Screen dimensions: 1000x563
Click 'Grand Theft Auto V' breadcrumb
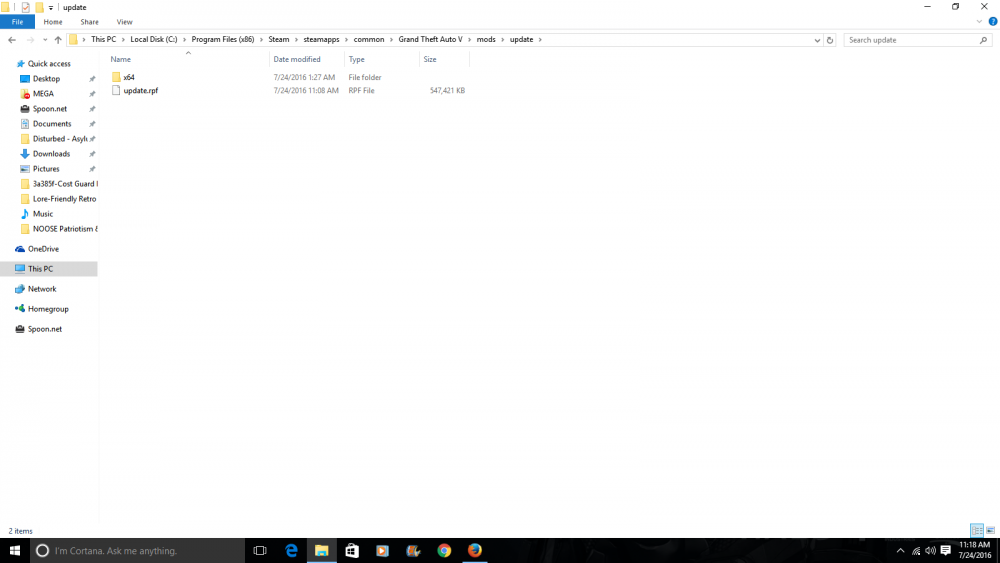430,40
